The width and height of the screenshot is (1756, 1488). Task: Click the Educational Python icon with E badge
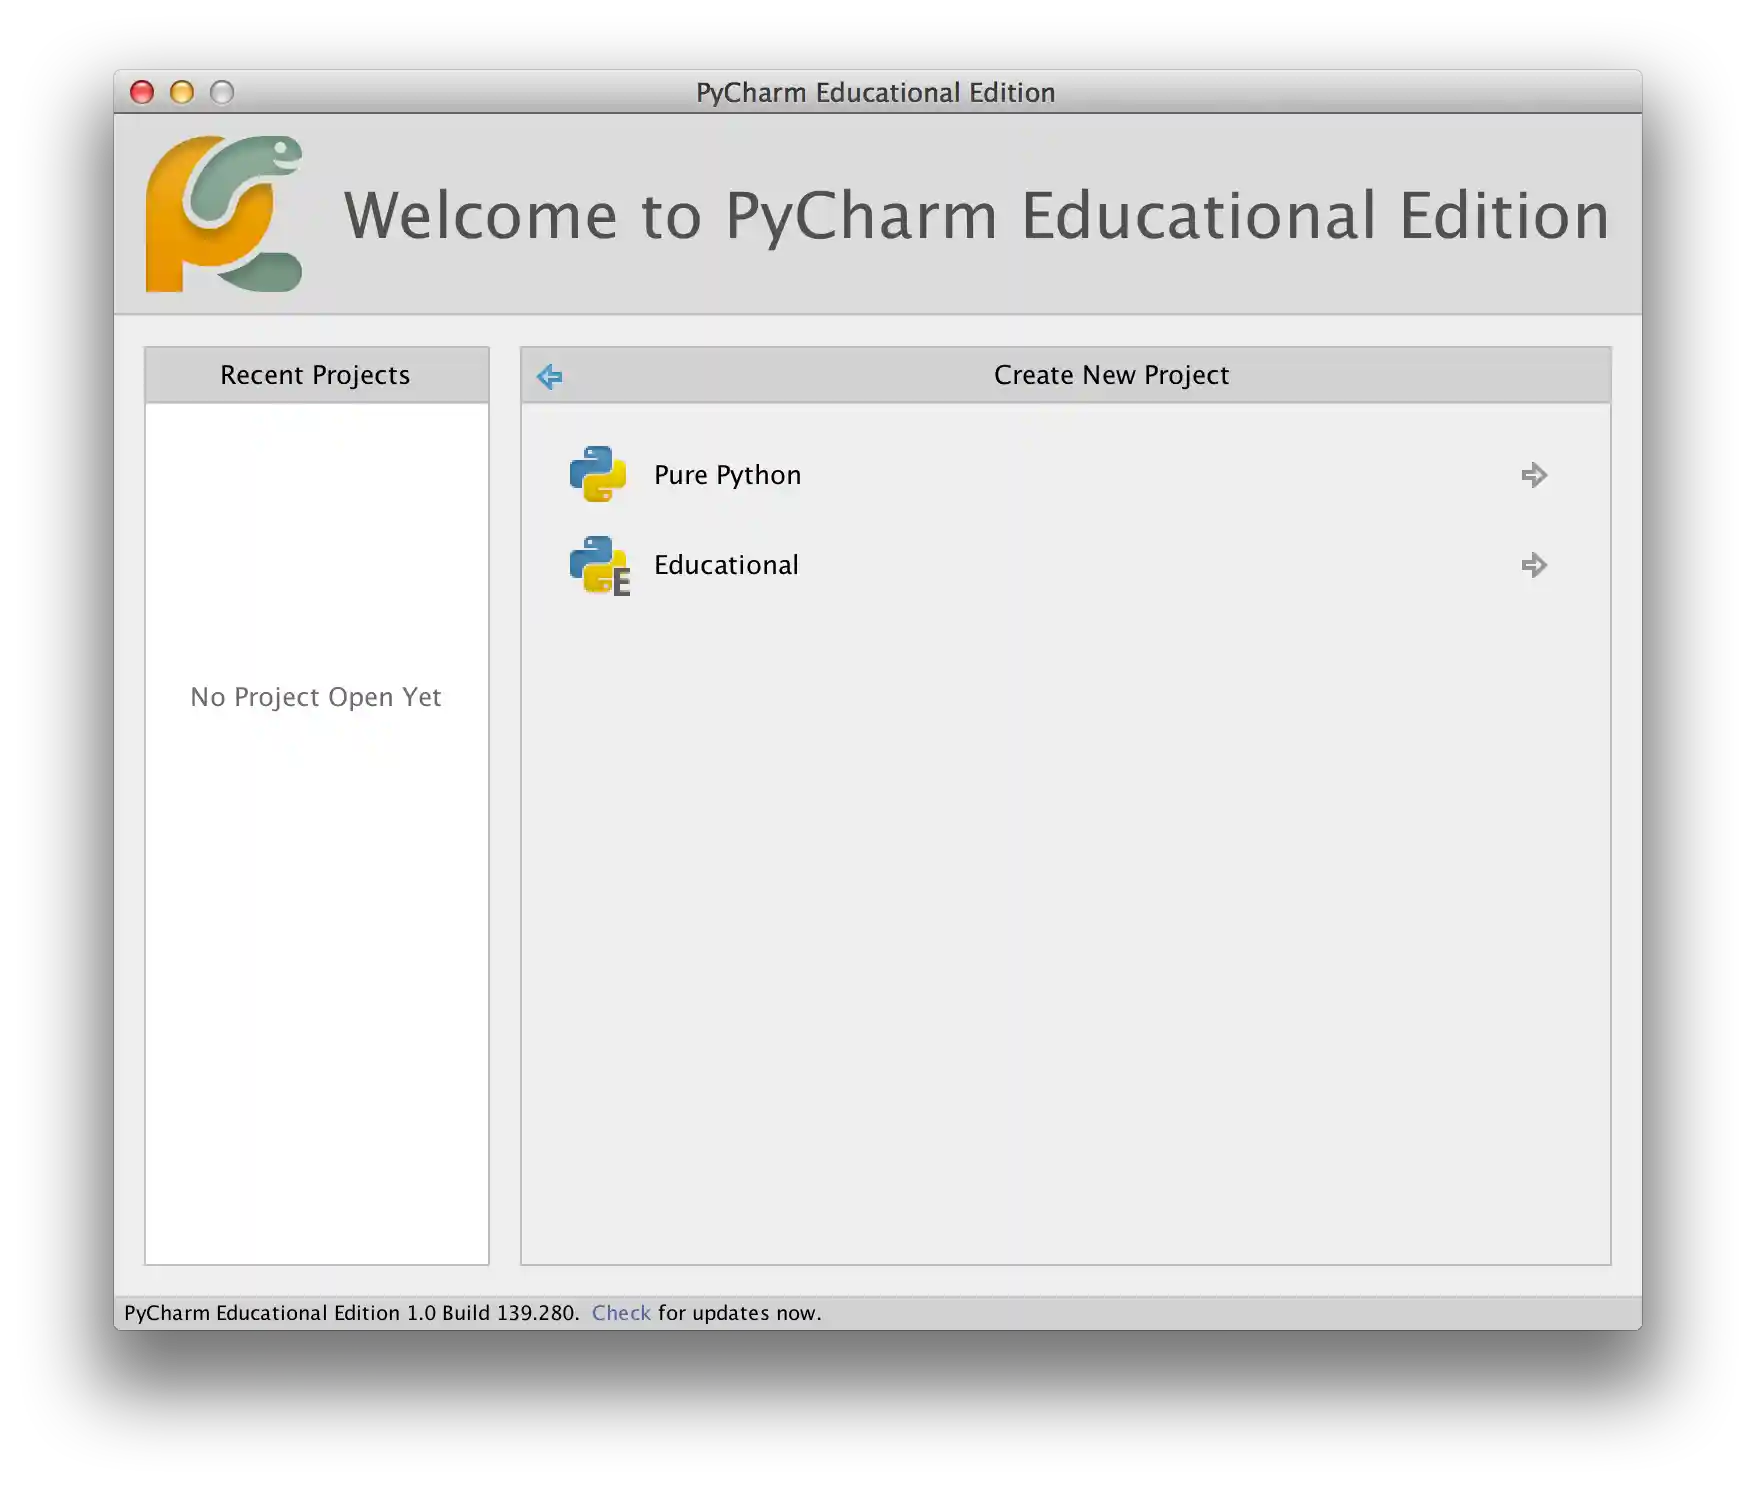[x=598, y=565]
